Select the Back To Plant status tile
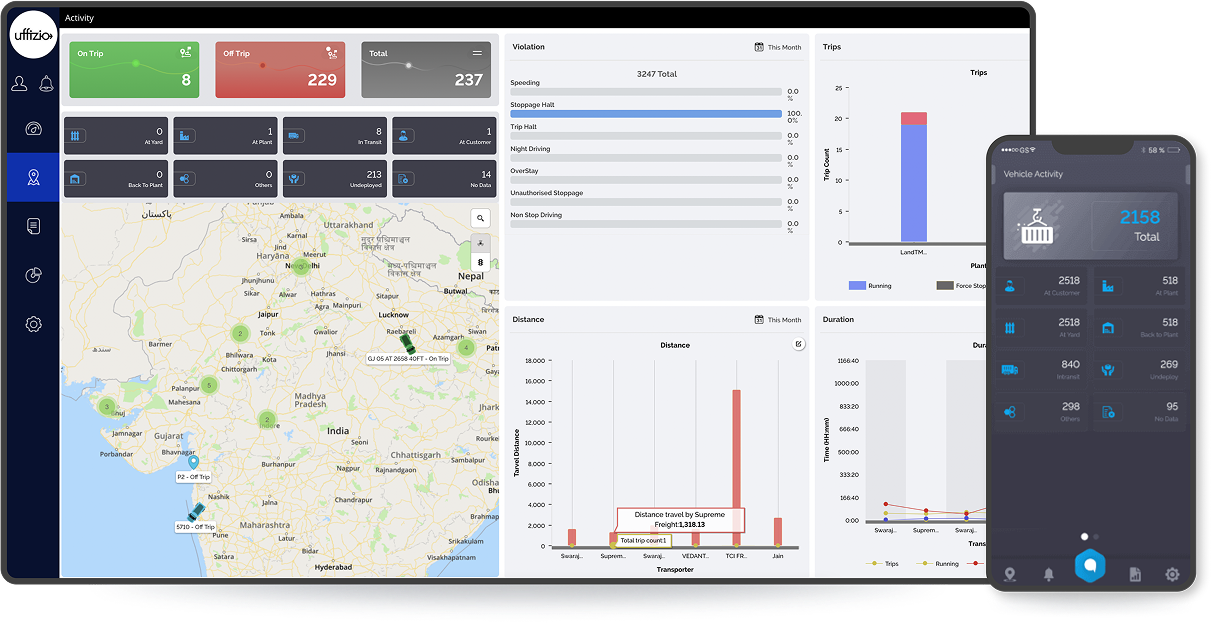This screenshot has width=1212, height=625. click(116, 178)
